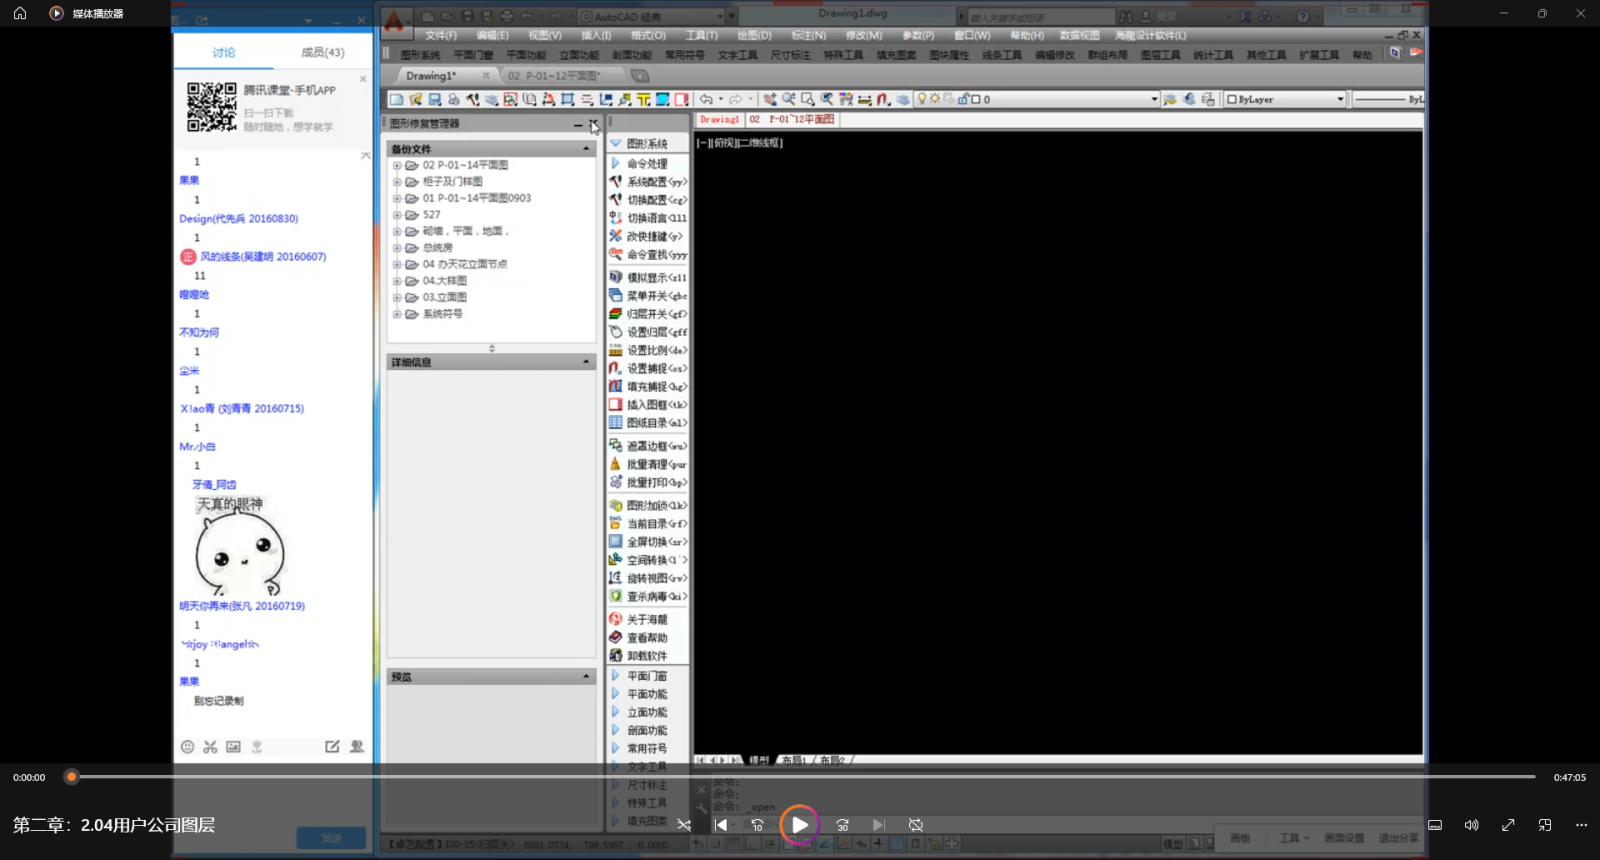The image size is (1600, 860).
Task: Click the skip back 10 seconds icon
Action: click(757, 825)
